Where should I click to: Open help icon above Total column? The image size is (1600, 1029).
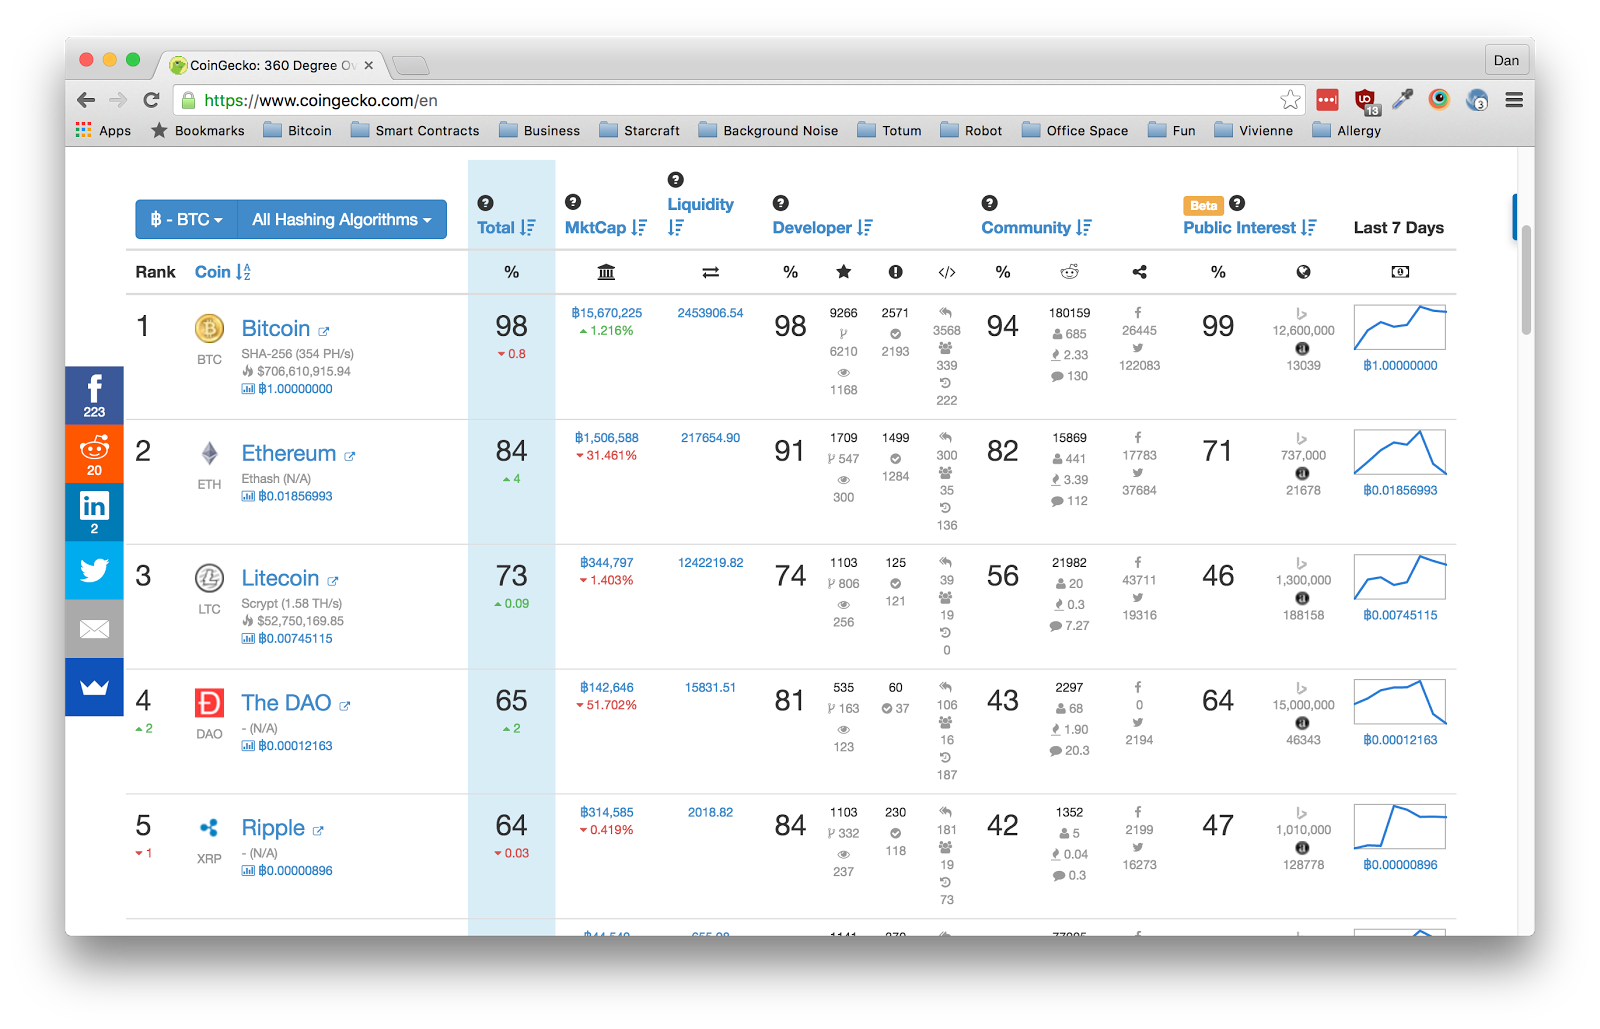pos(485,203)
